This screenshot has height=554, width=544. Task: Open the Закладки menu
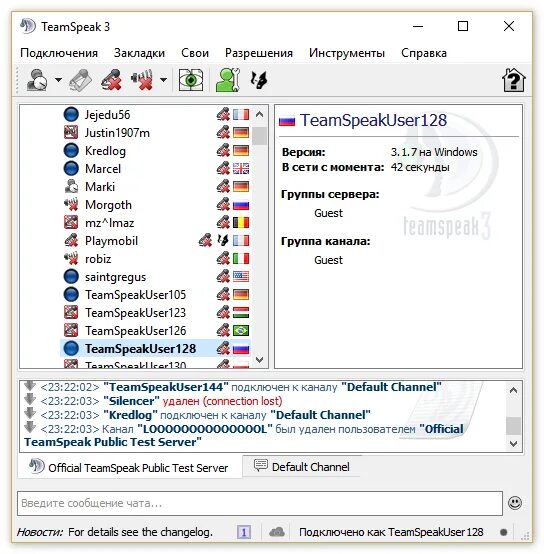point(139,53)
